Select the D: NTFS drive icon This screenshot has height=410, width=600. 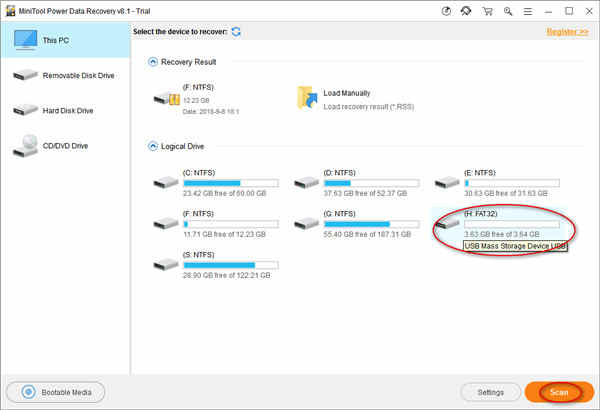click(x=306, y=183)
